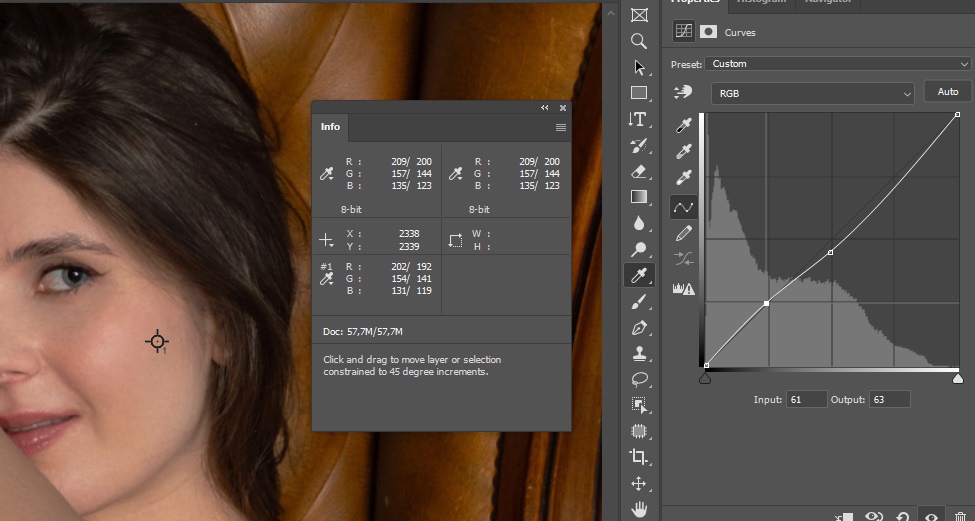Click view previous state eye icon

click(874, 515)
